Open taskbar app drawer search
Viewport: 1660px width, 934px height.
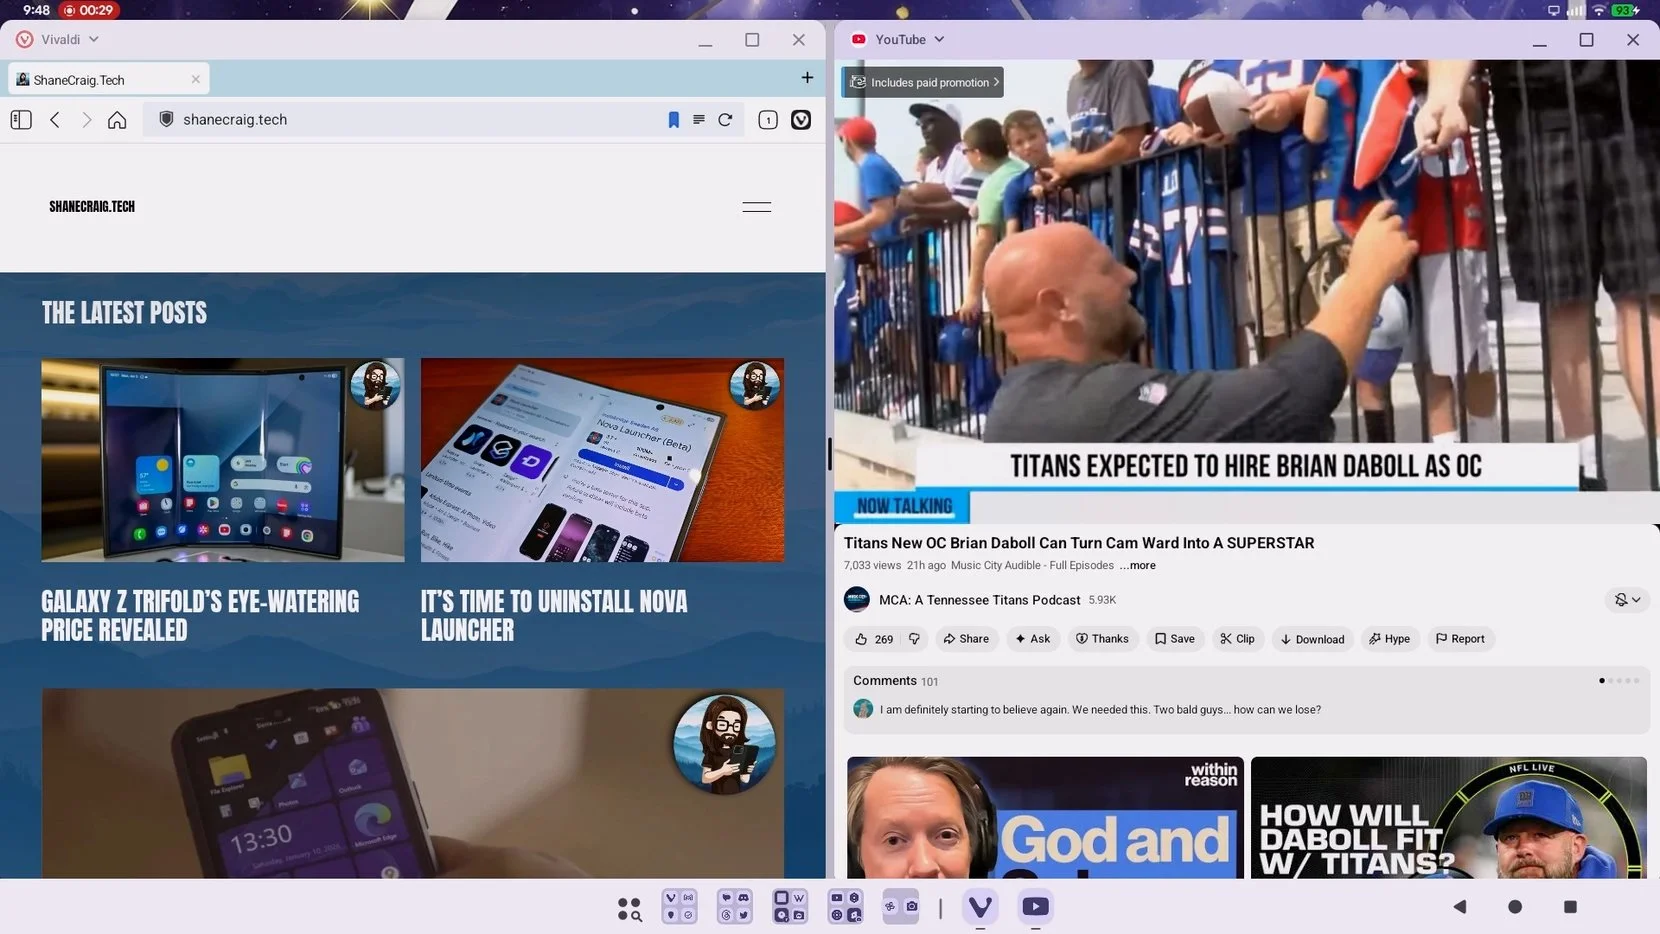(629, 908)
